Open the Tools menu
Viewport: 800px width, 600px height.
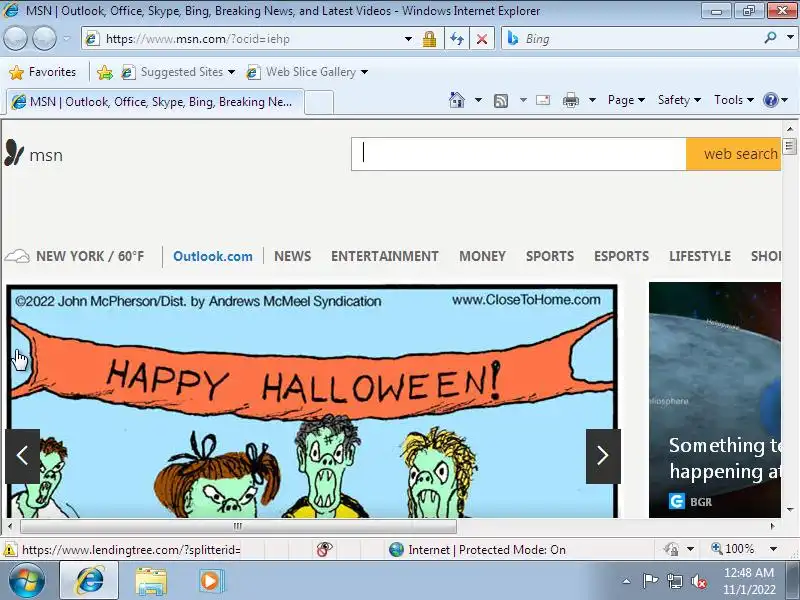coord(734,100)
